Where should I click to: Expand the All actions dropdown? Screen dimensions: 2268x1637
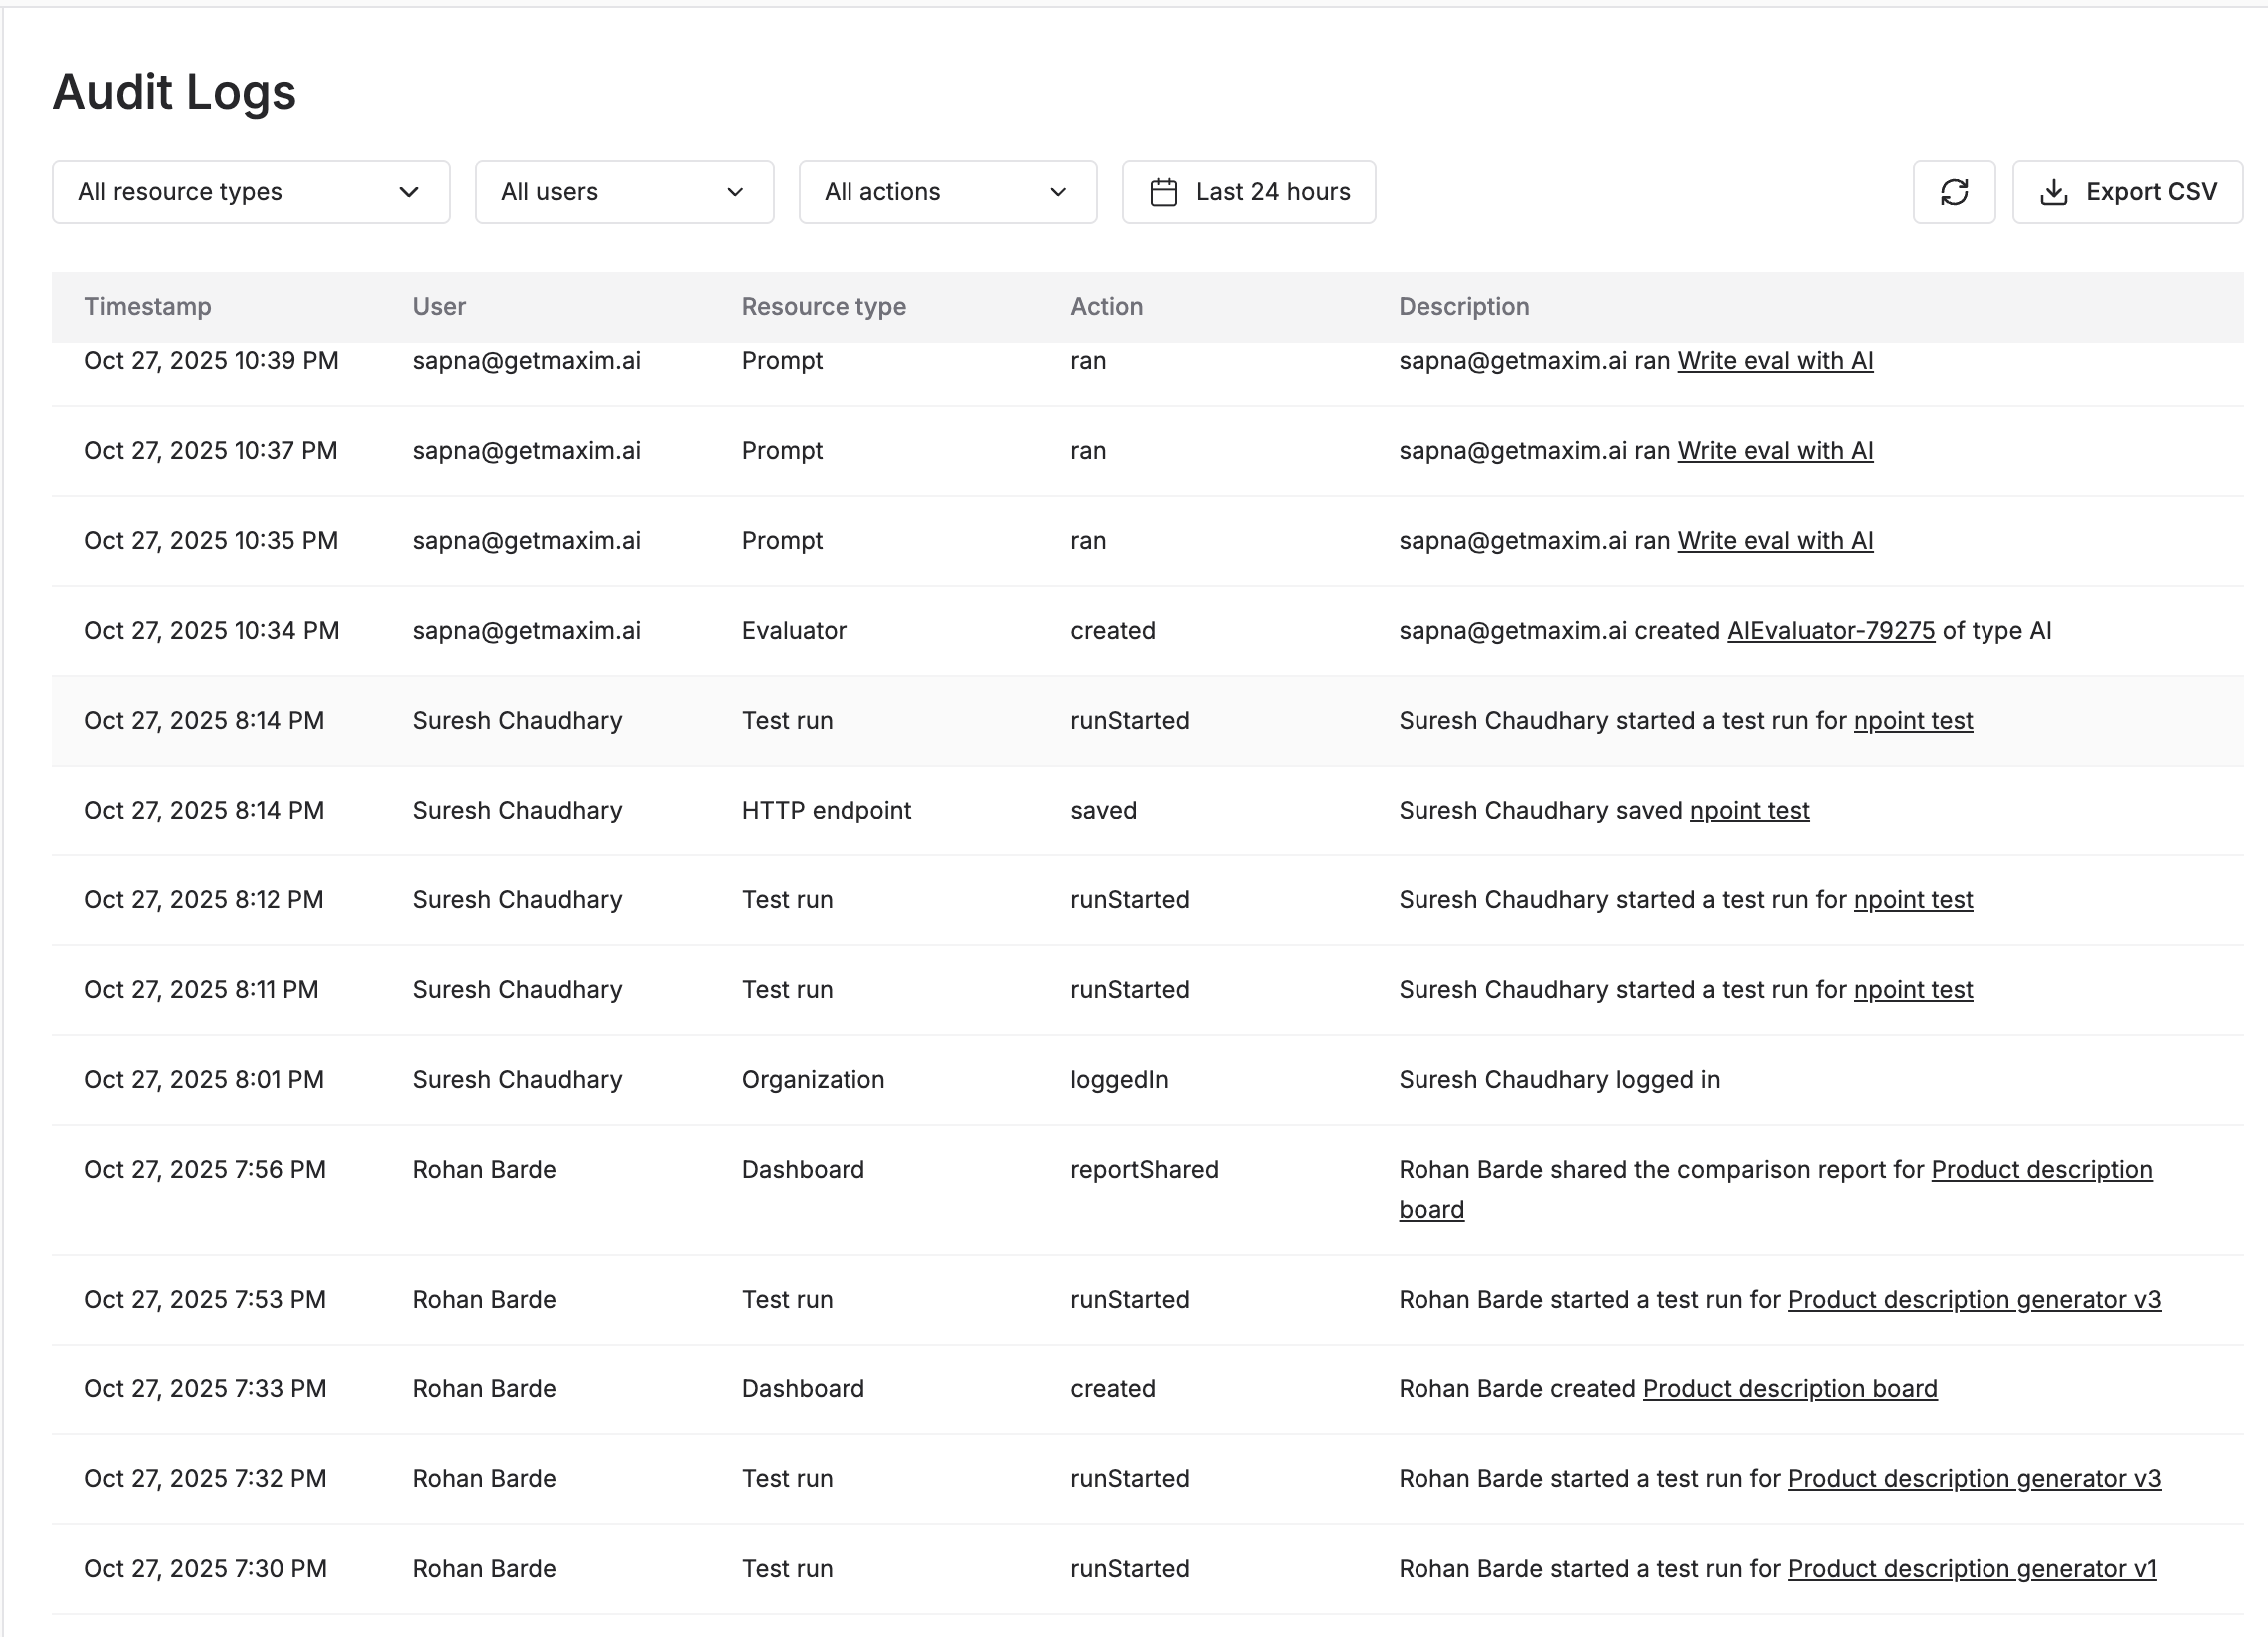(946, 191)
